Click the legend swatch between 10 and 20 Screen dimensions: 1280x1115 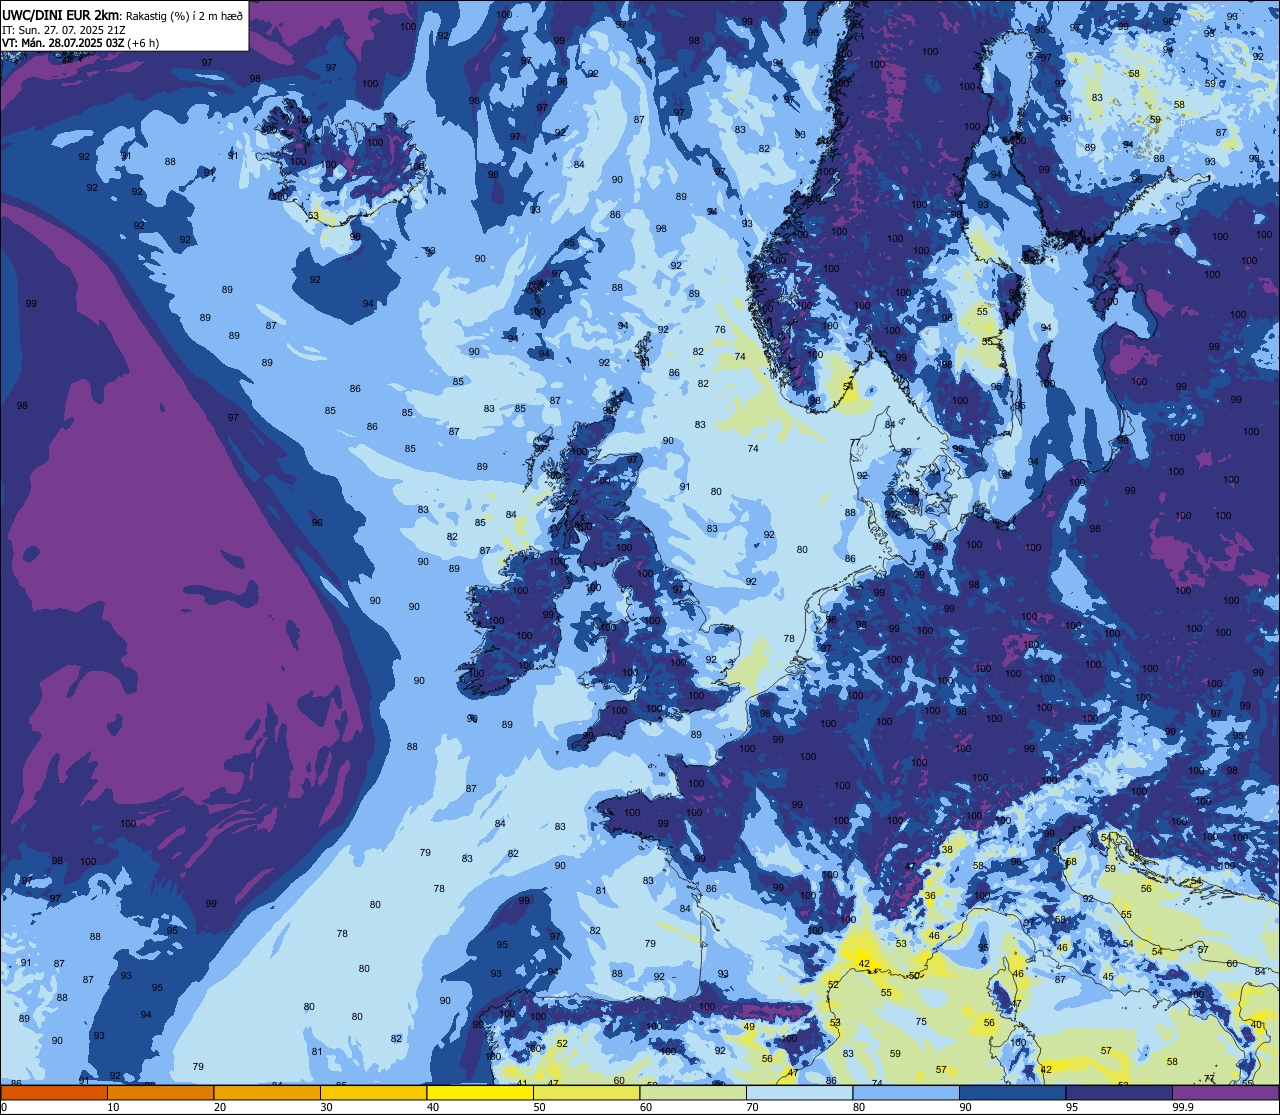click(160, 1093)
